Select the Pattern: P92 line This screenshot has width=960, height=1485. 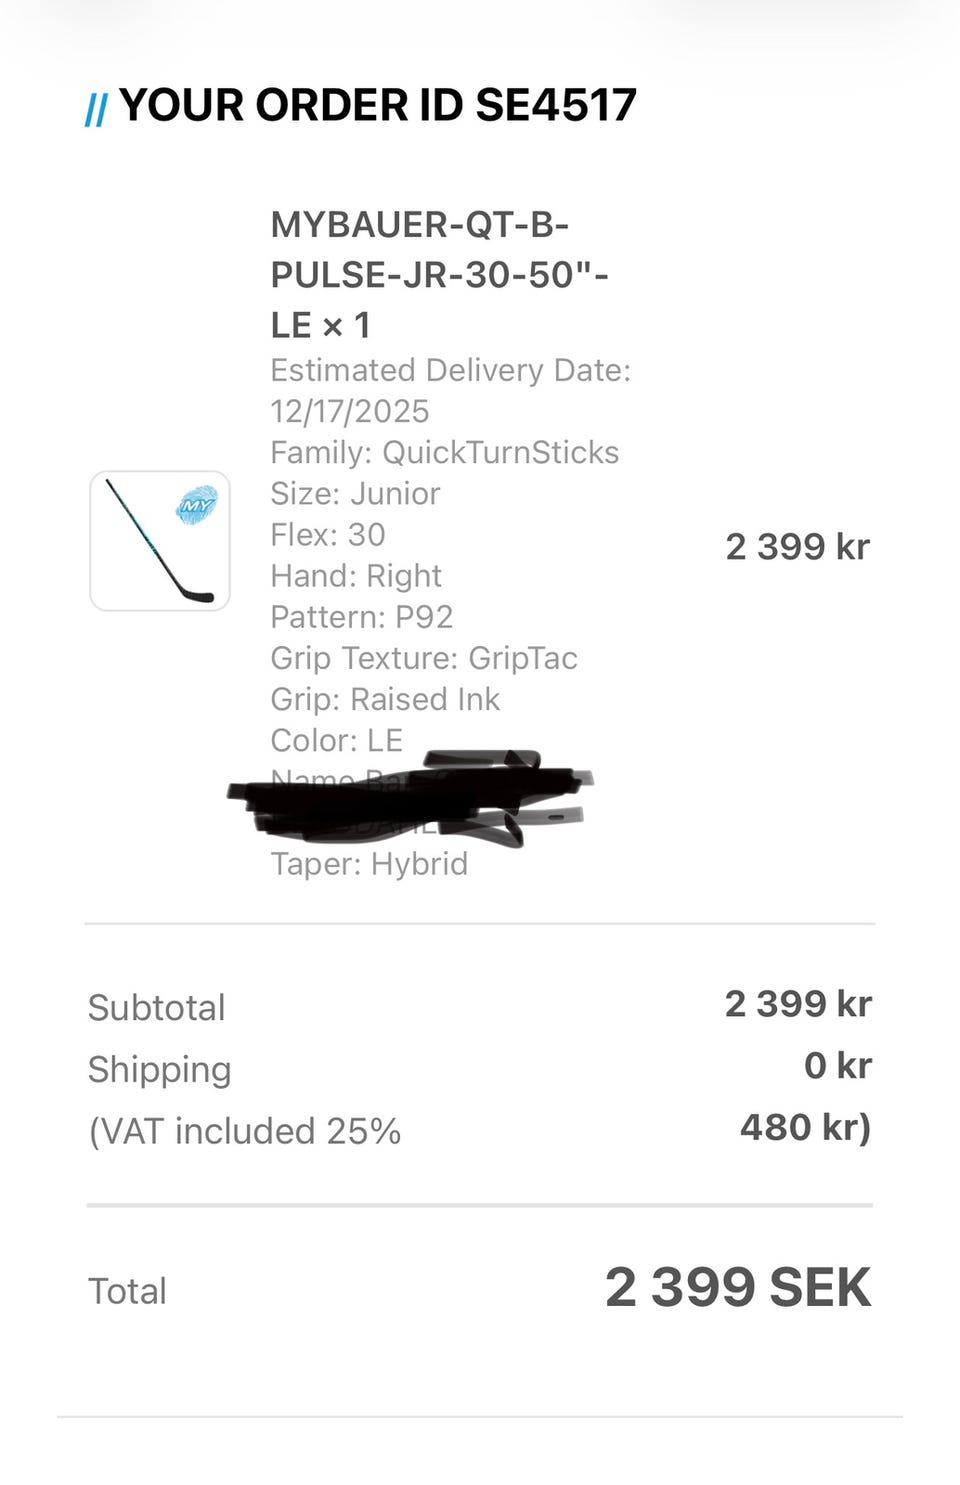(361, 616)
